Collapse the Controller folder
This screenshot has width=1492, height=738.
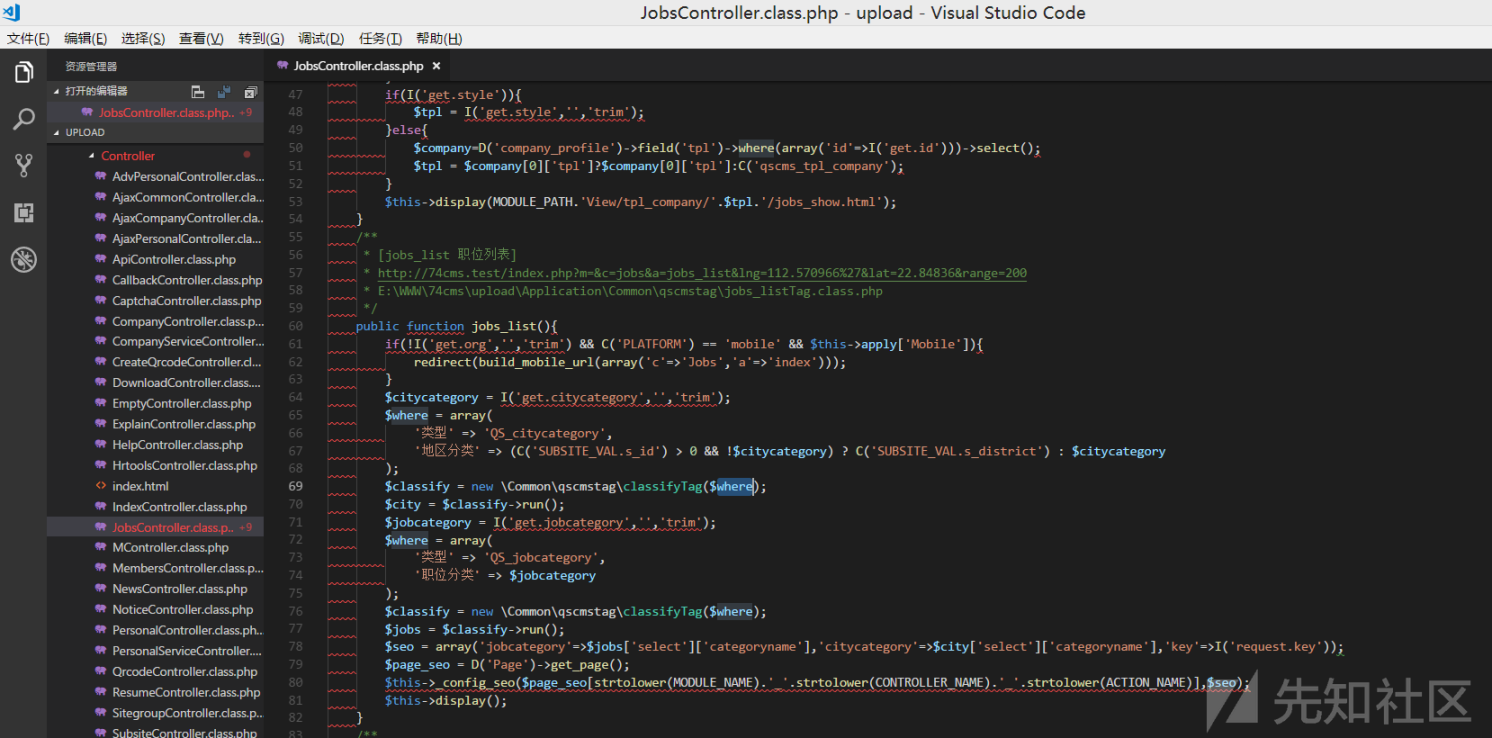(x=127, y=156)
